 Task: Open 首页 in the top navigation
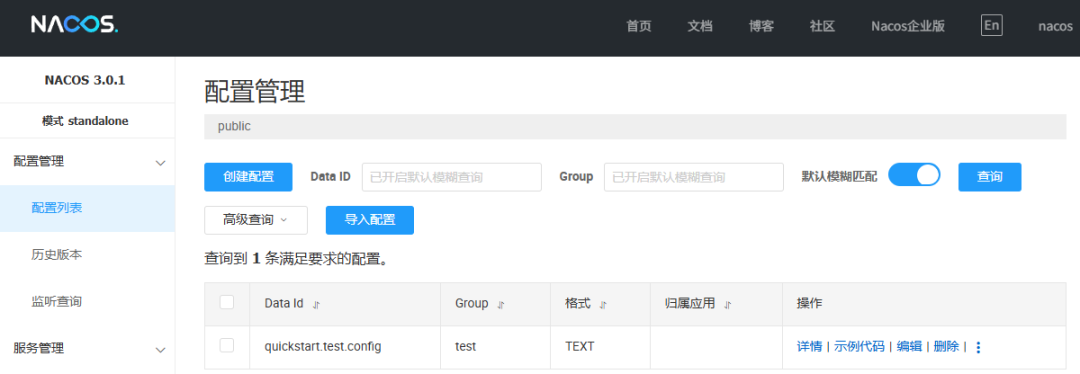638,26
